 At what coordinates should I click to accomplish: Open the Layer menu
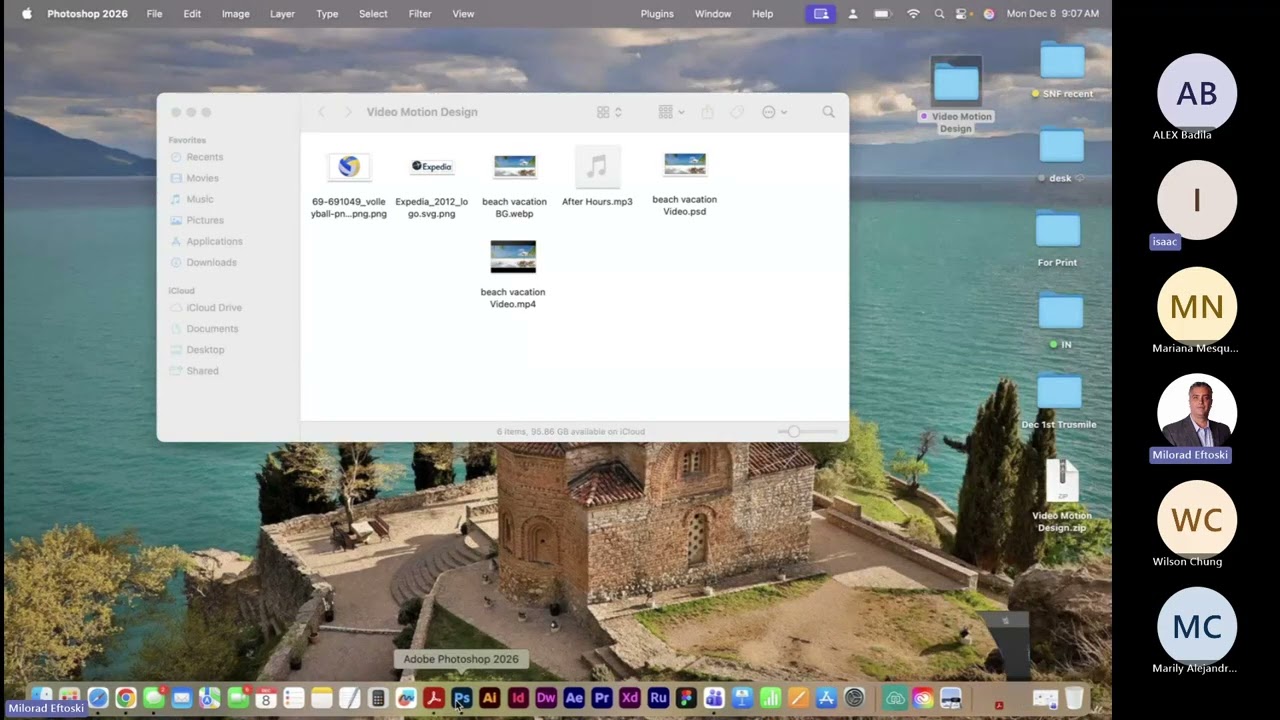click(282, 14)
